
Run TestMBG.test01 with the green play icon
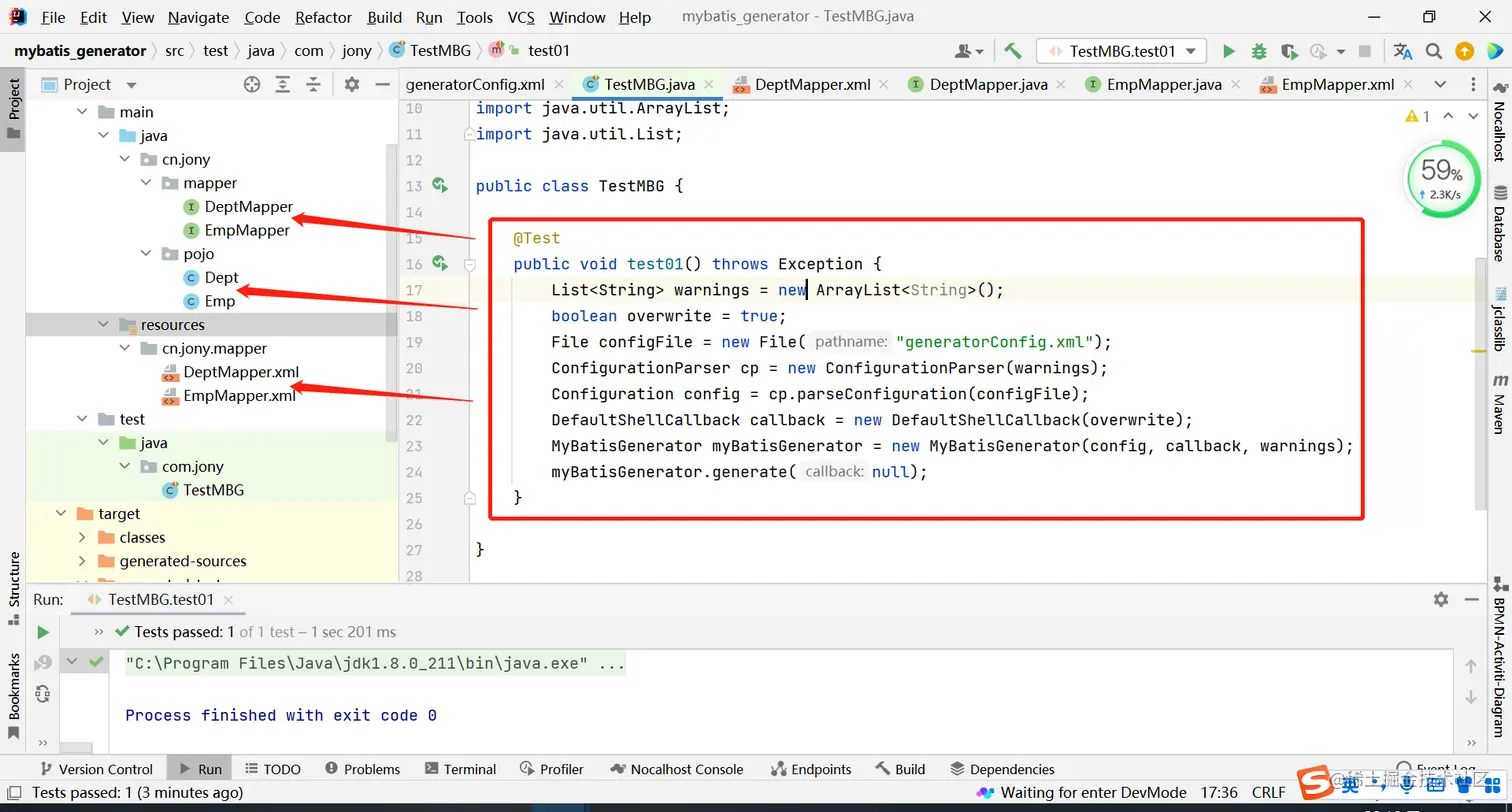1229,51
